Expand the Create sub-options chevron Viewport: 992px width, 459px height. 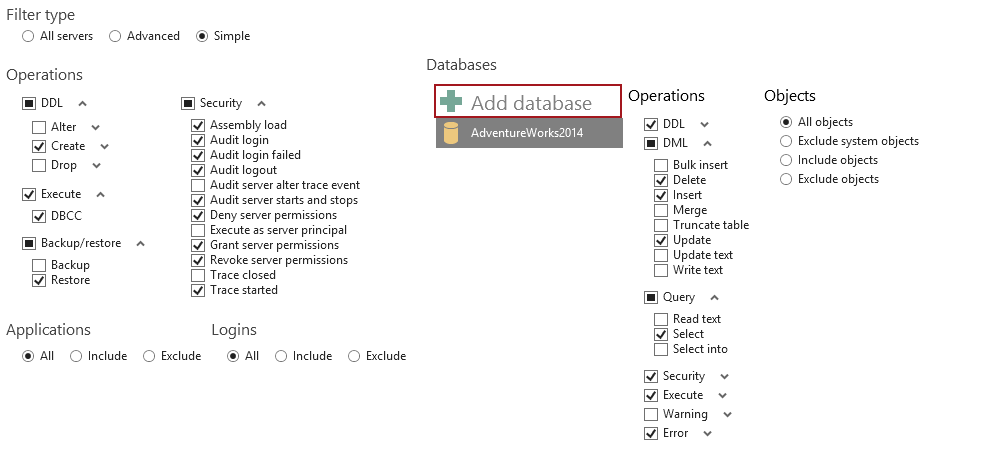pyautogui.click(x=104, y=146)
